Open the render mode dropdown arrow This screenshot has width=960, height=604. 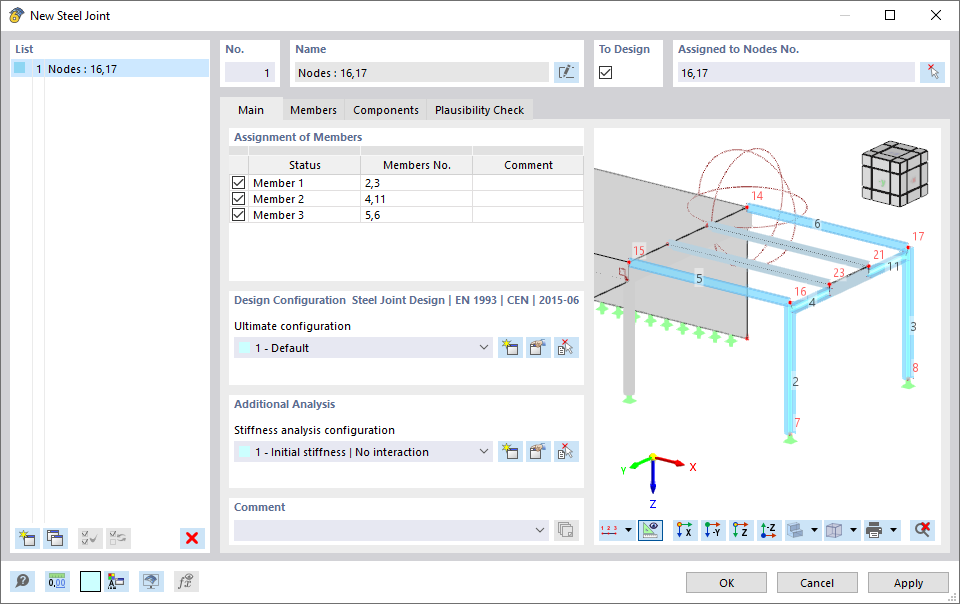(853, 530)
